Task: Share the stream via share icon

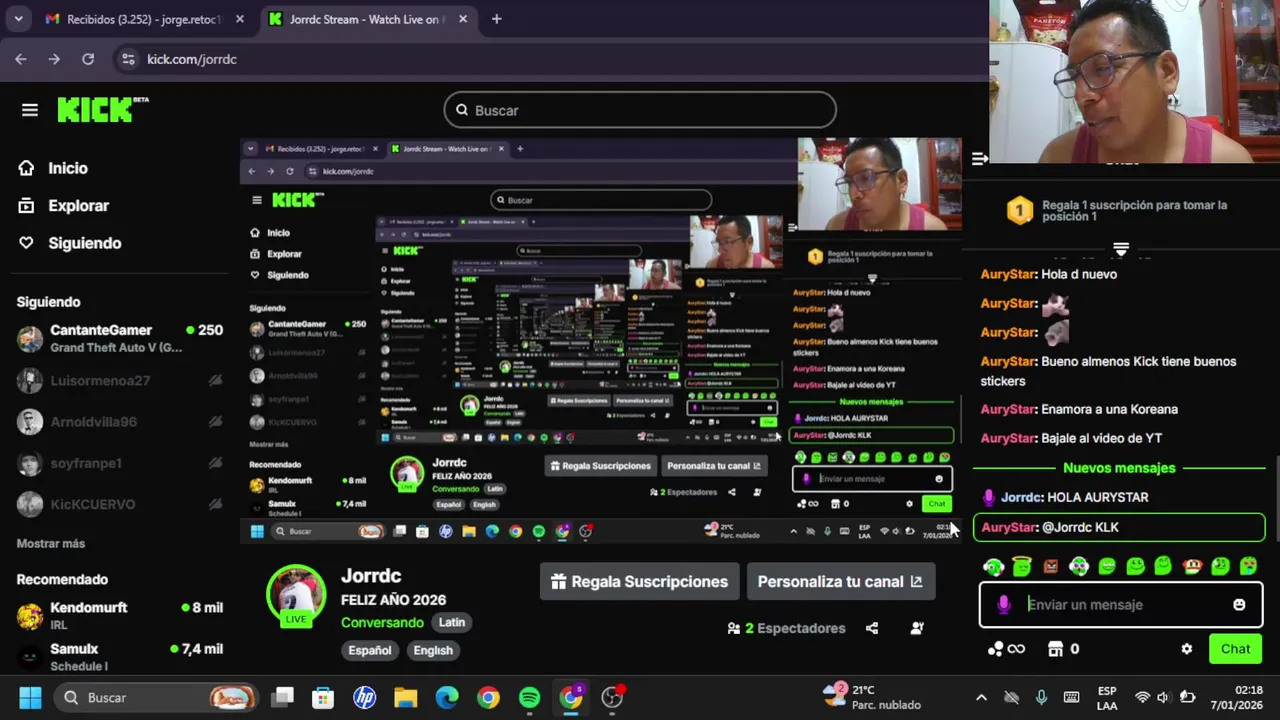Action: click(x=872, y=628)
